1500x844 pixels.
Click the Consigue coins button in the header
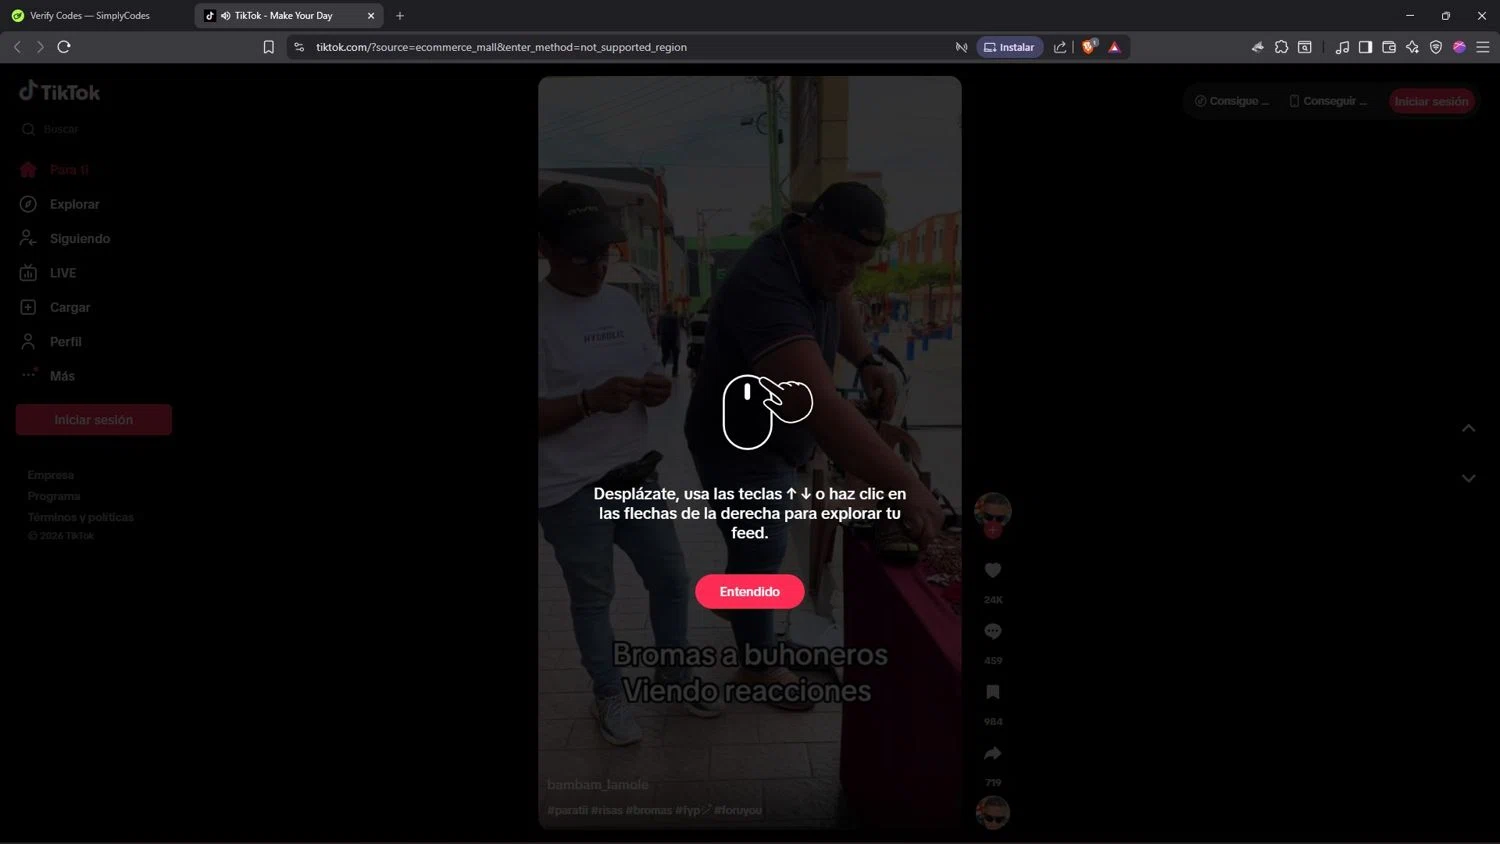point(1232,101)
